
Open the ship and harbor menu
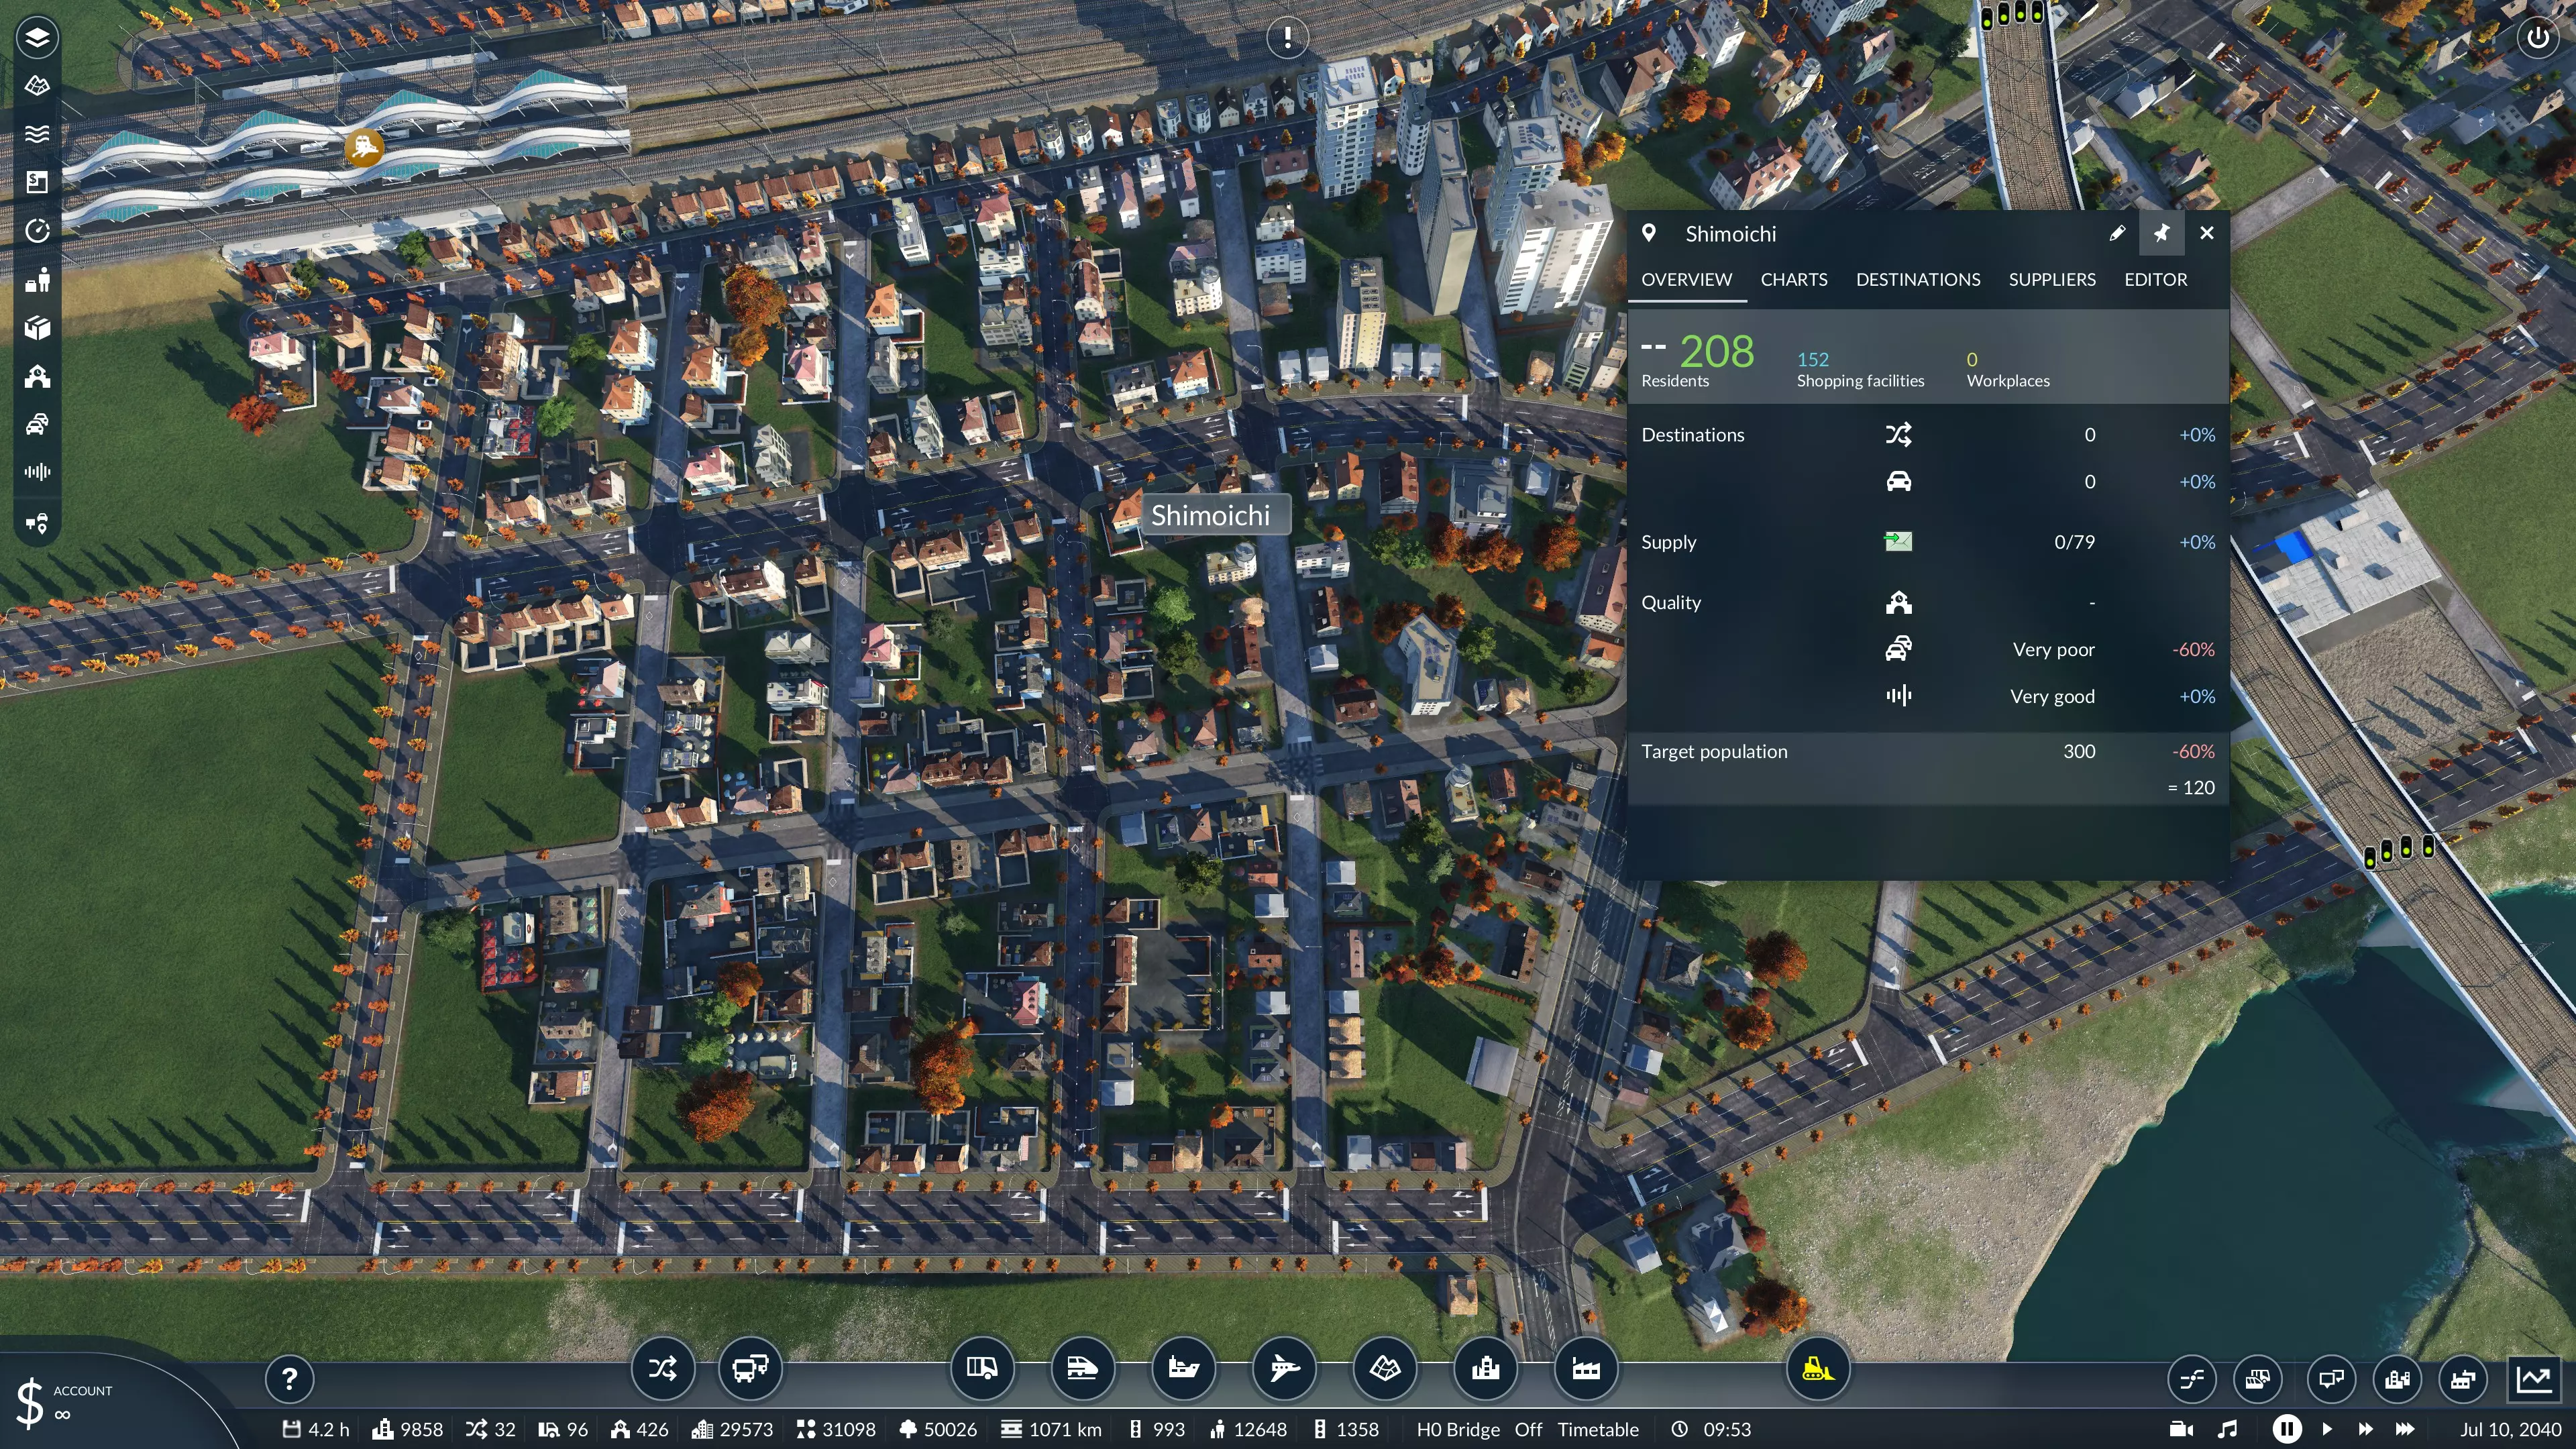point(1183,1368)
